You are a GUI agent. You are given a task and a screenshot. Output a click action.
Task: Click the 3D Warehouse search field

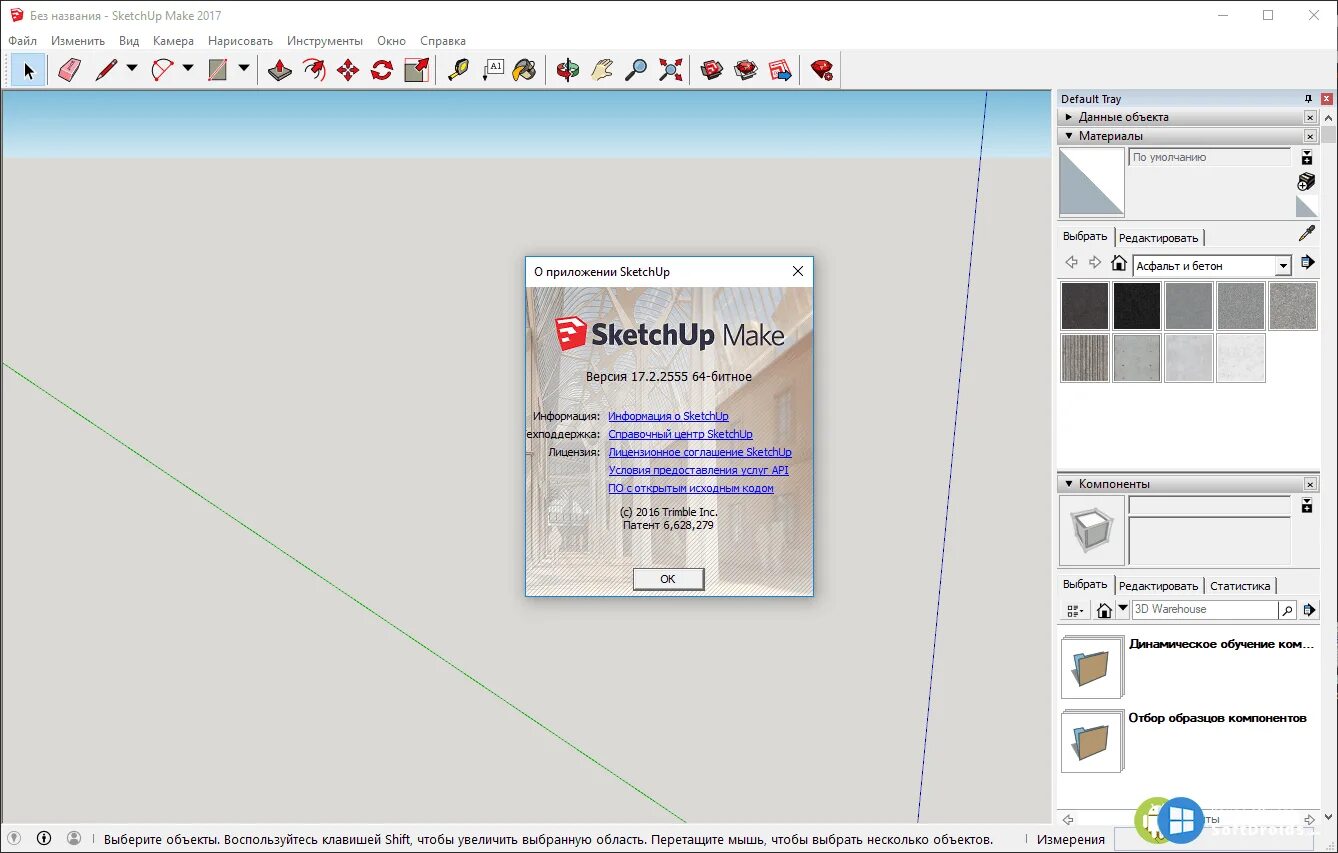(1204, 609)
